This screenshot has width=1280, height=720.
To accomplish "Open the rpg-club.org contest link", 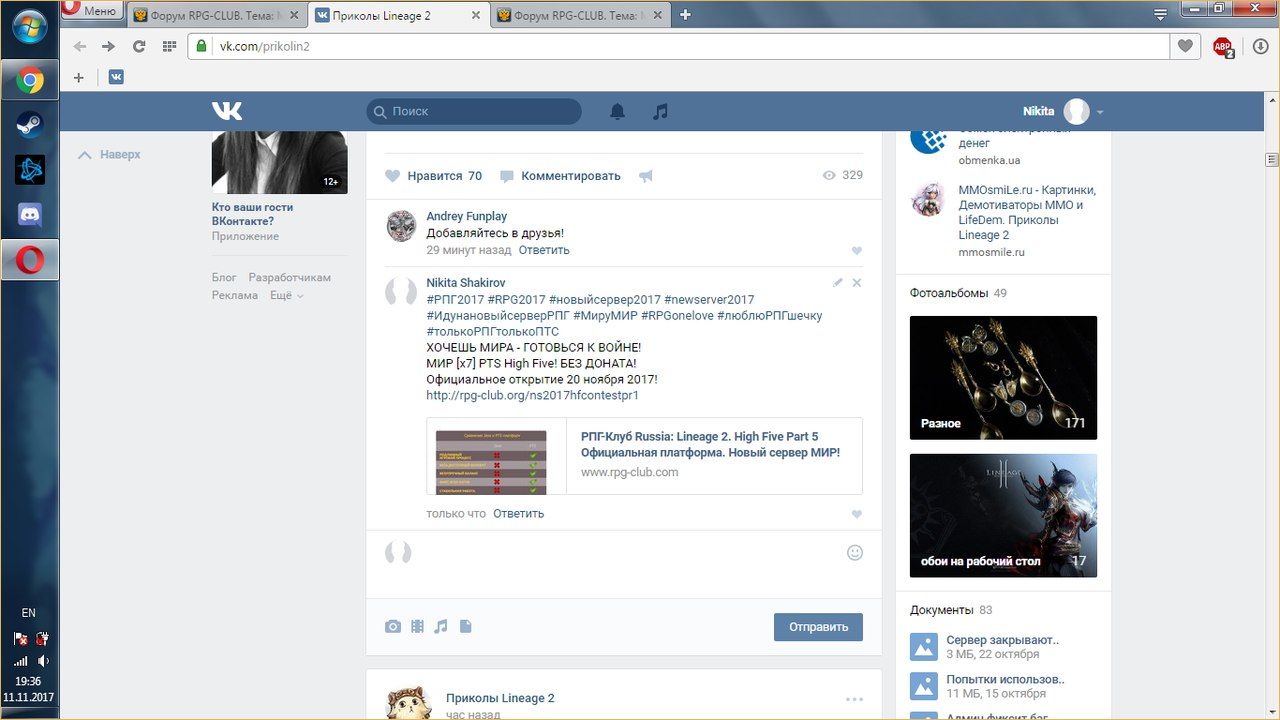I will [532, 395].
